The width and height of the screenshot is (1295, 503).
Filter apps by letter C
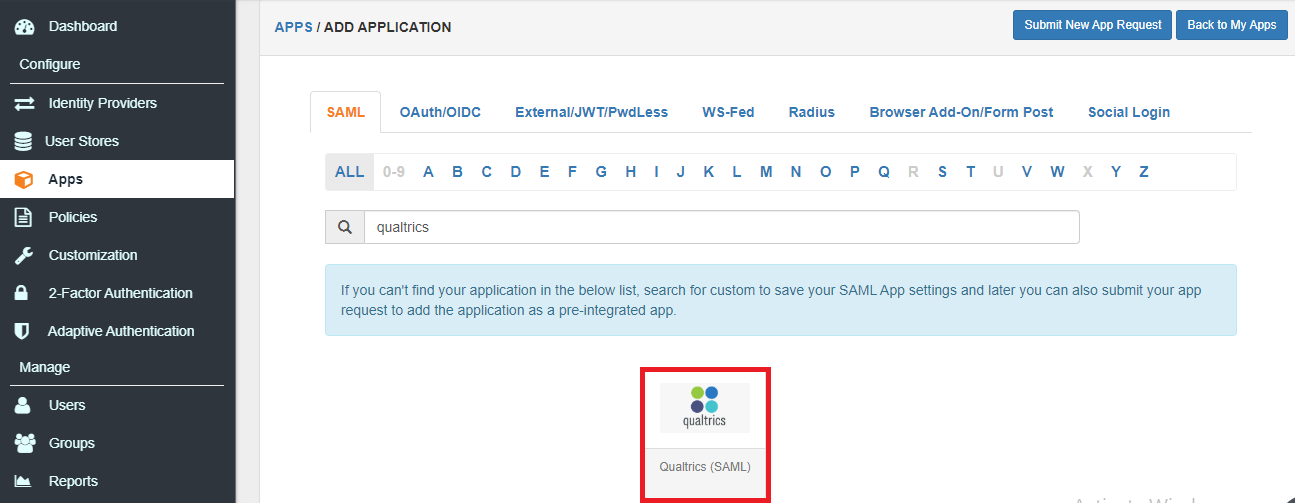486,172
